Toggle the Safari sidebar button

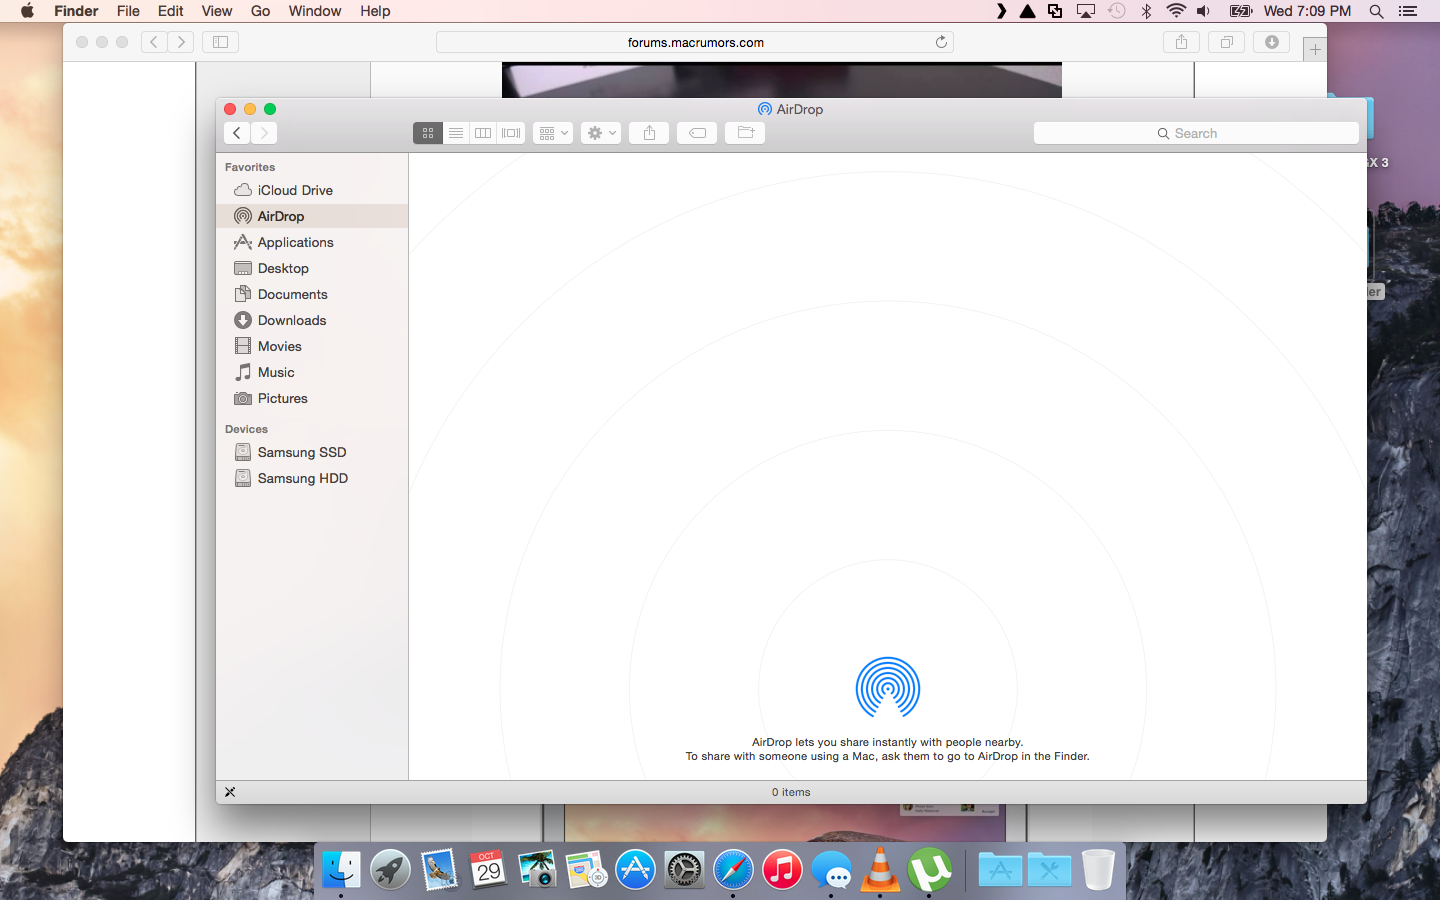pos(221,42)
